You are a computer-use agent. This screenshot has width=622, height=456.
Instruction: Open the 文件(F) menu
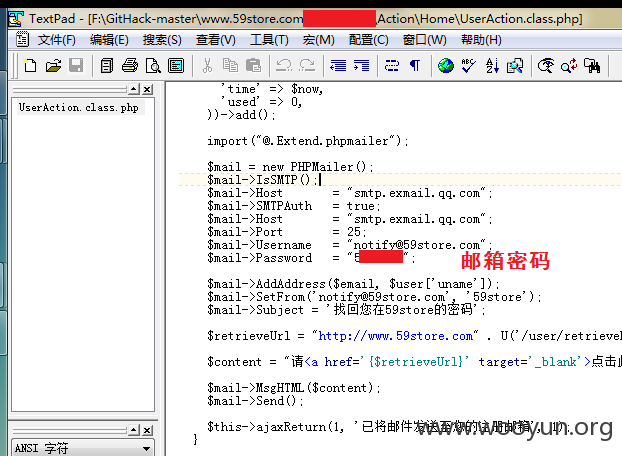pos(56,40)
